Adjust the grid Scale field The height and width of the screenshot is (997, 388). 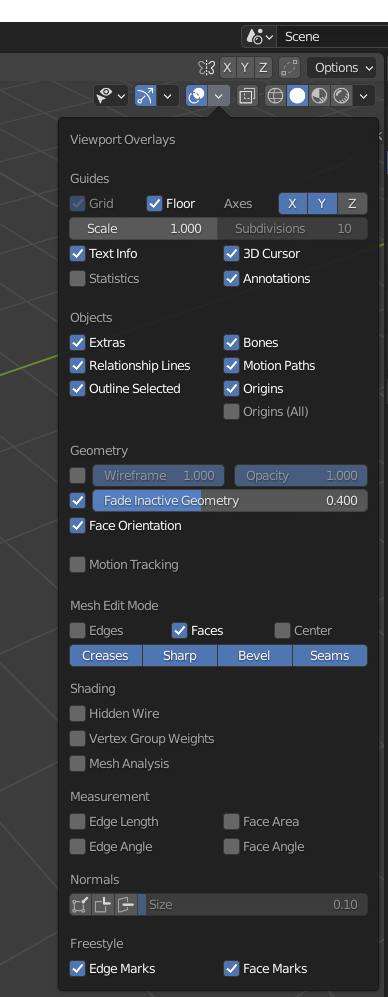(144, 228)
